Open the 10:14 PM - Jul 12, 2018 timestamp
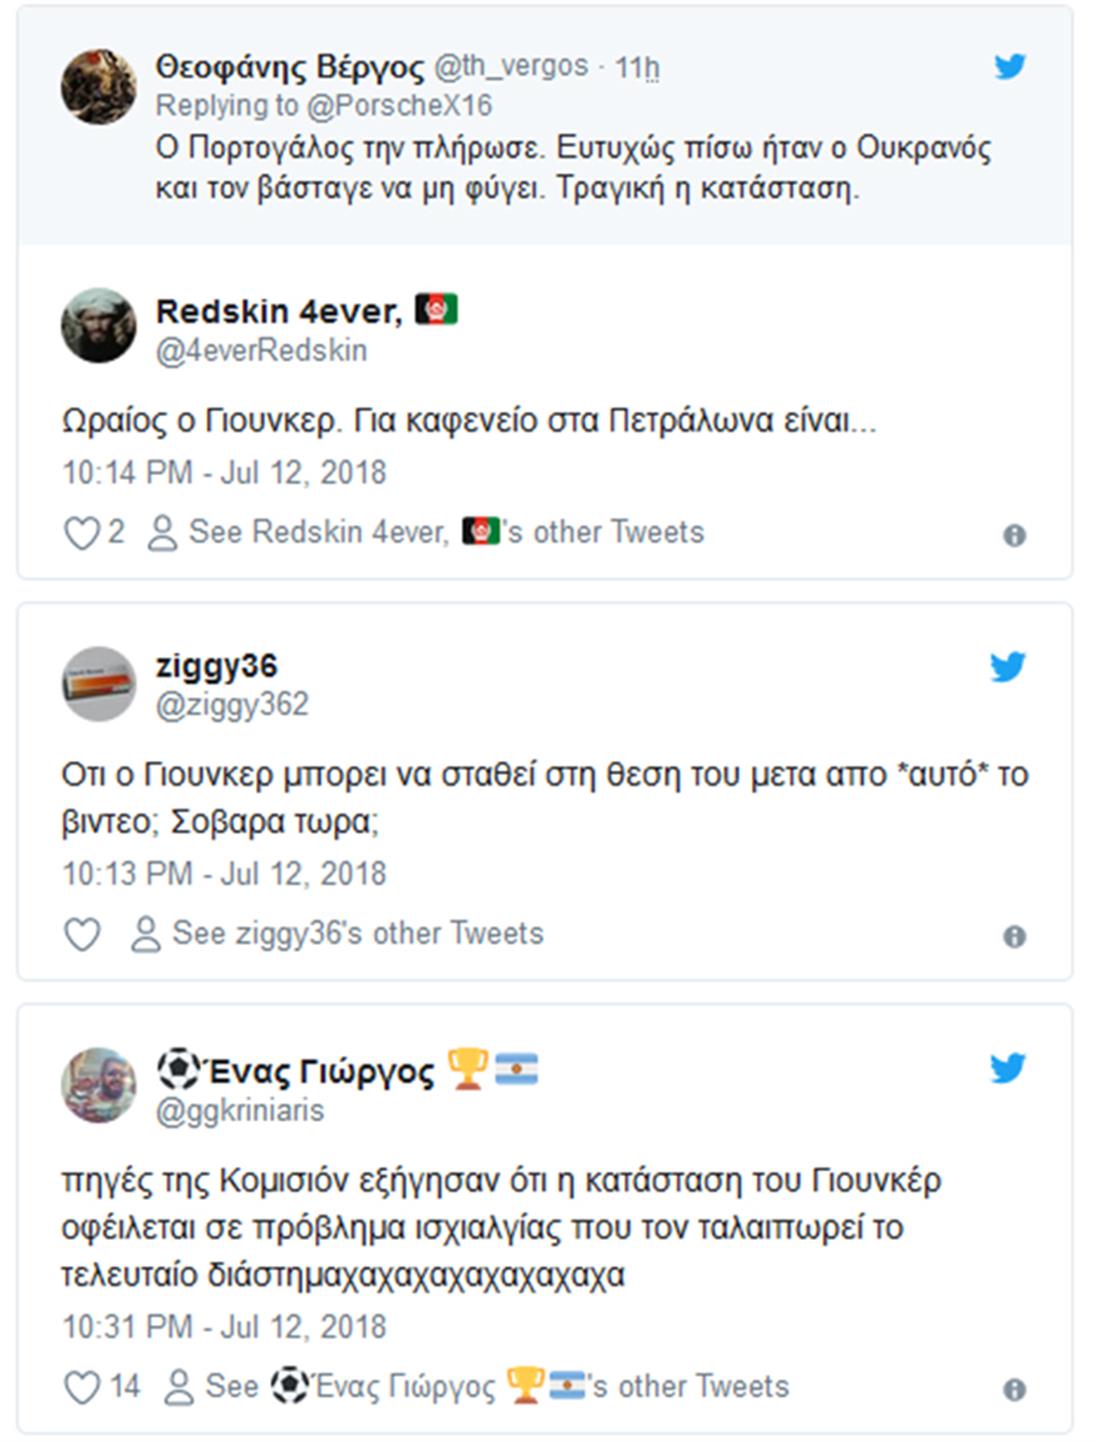 tap(224, 472)
